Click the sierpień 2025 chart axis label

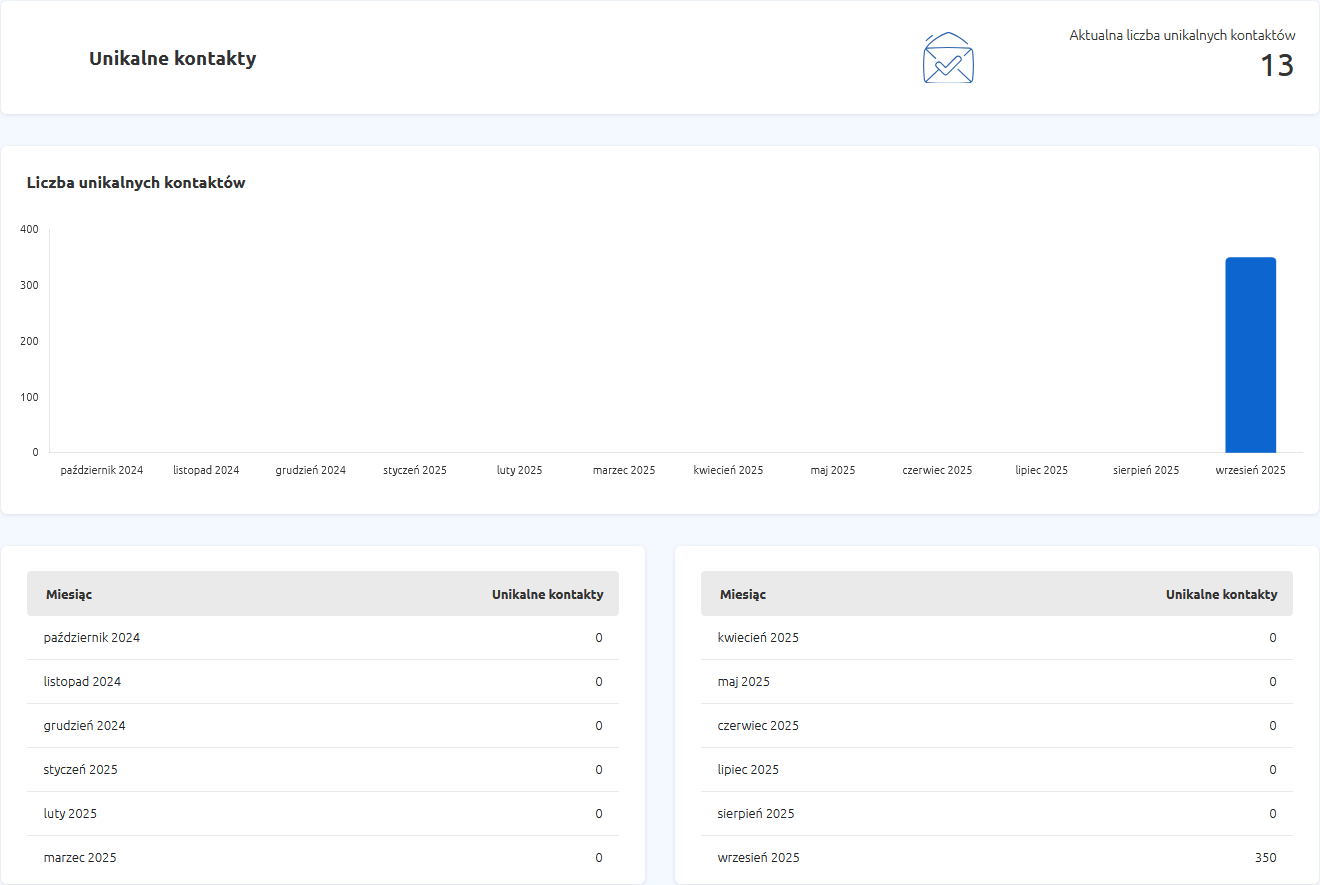[x=1145, y=470]
